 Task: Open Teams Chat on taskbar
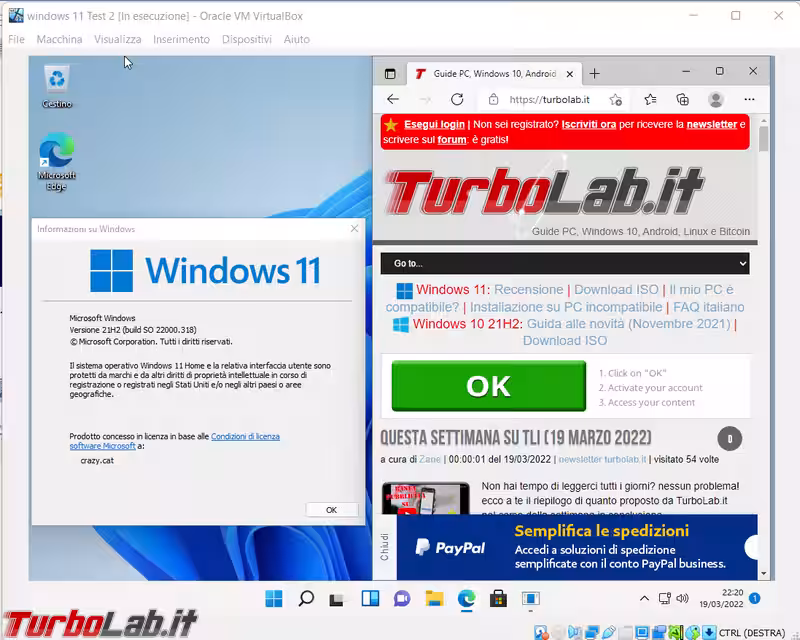[402, 599]
